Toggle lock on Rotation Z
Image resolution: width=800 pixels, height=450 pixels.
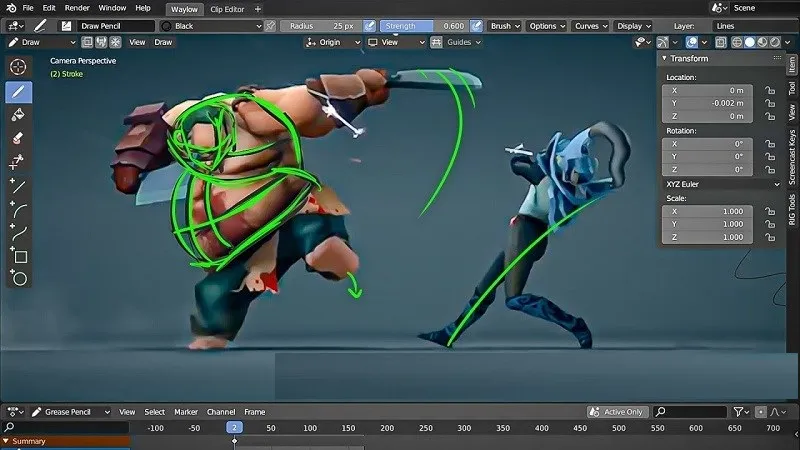click(x=770, y=169)
